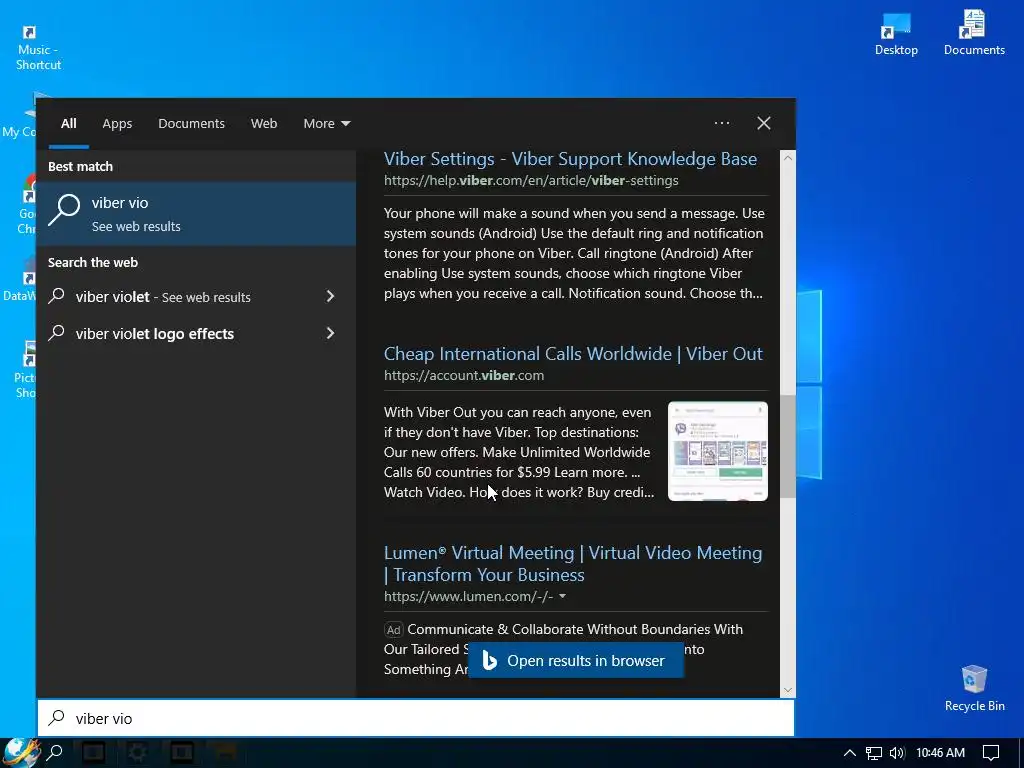Image resolution: width=1024 pixels, height=768 pixels.
Task: Switch to the Documents search tab
Action: click(x=191, y=123)
